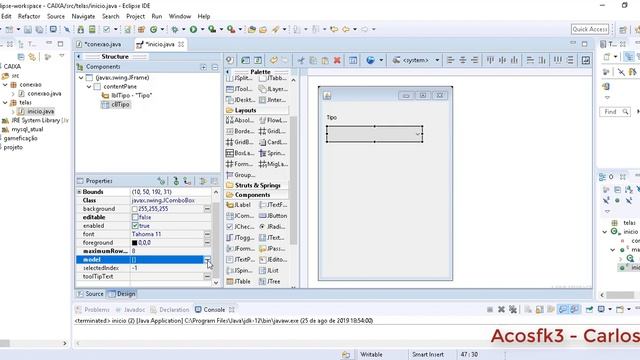Collapse the conexao package in explorer
640x360 pixels.
5,85
